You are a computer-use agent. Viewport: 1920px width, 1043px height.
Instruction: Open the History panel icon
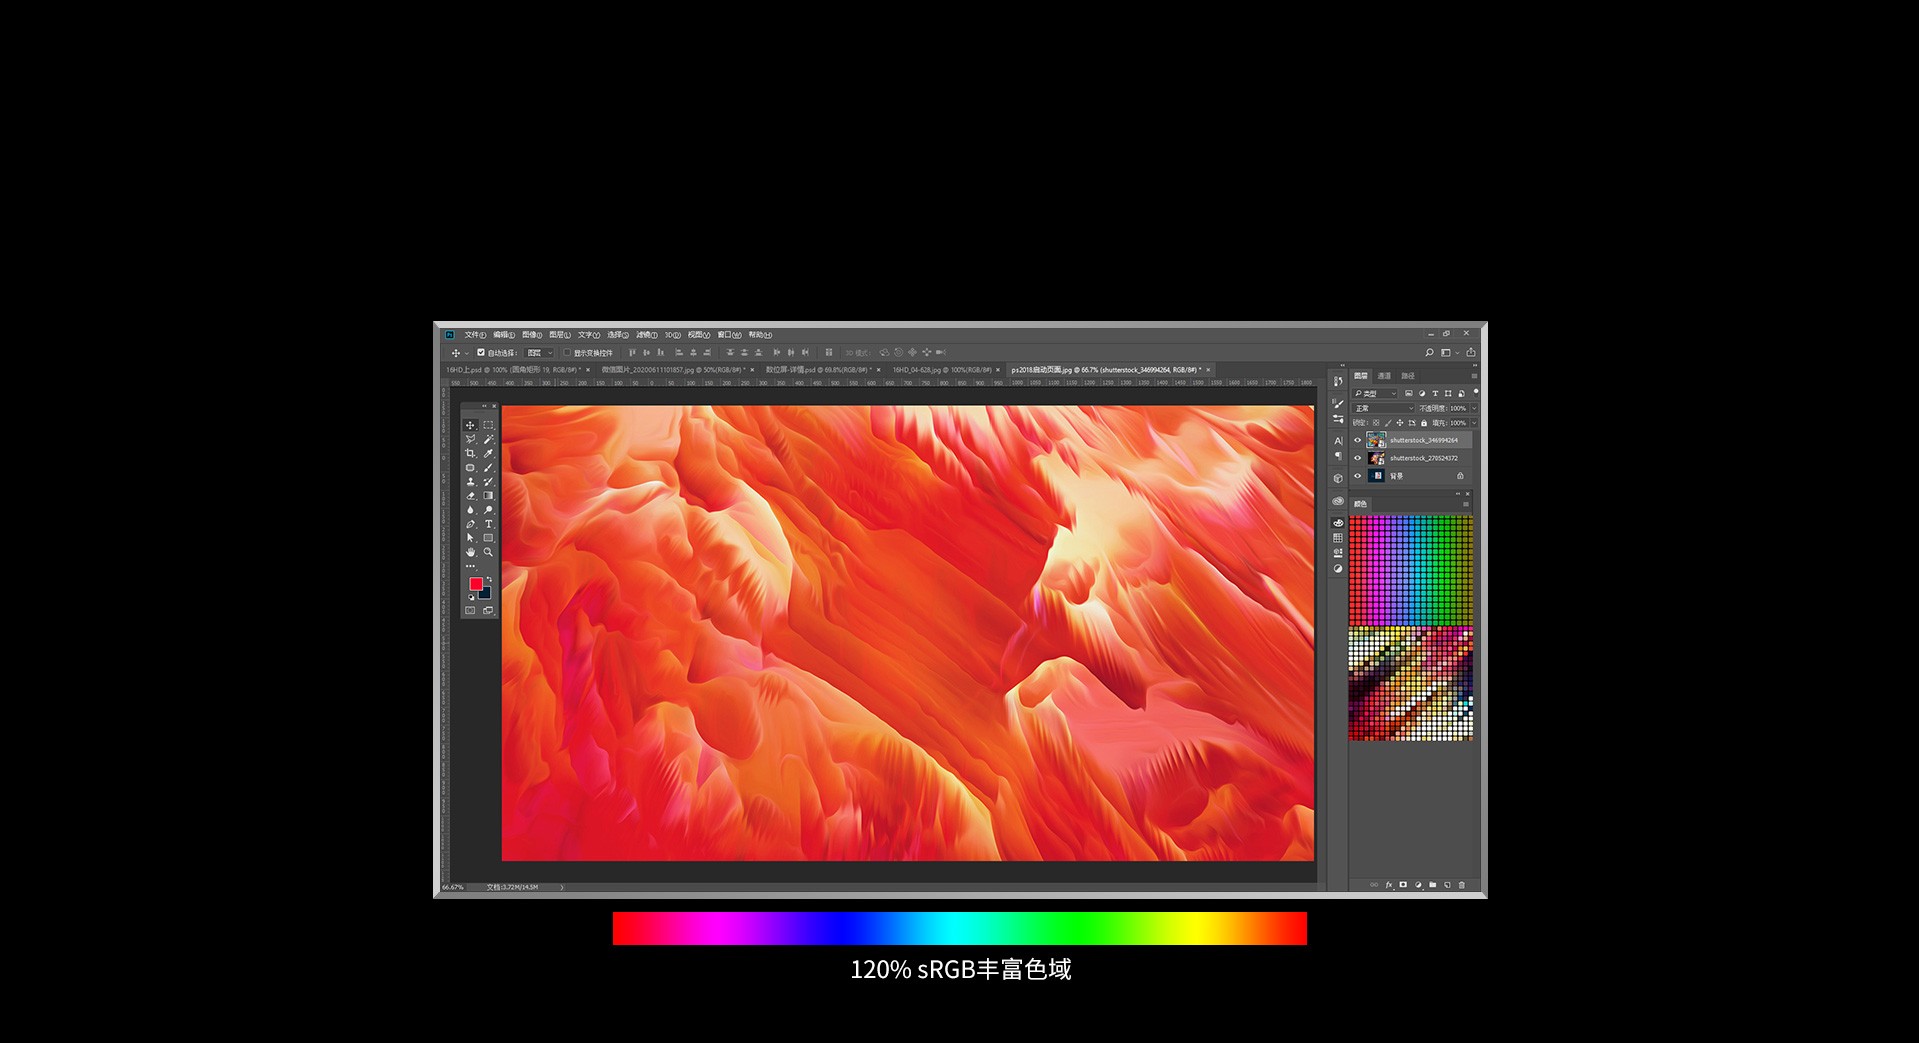click(x=1338, y=381)
